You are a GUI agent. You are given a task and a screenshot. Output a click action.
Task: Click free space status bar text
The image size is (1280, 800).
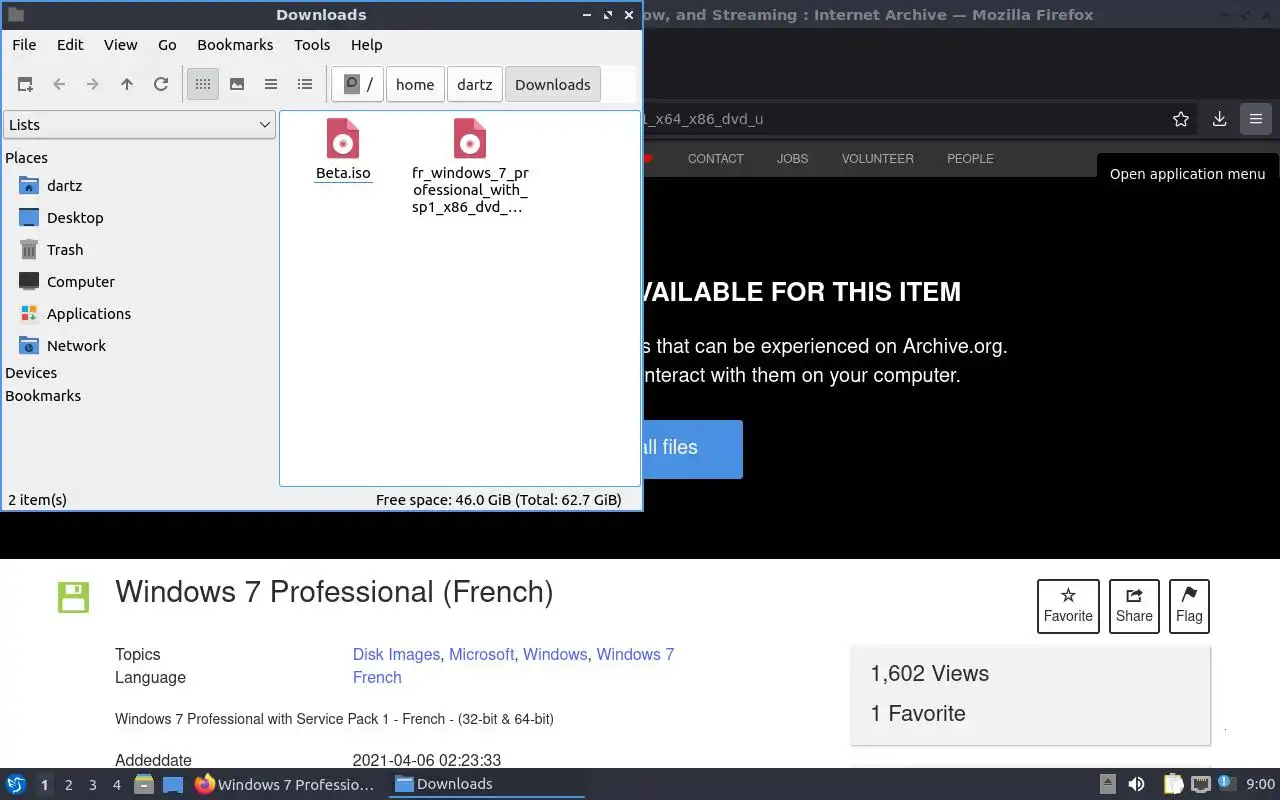[498, 500]
